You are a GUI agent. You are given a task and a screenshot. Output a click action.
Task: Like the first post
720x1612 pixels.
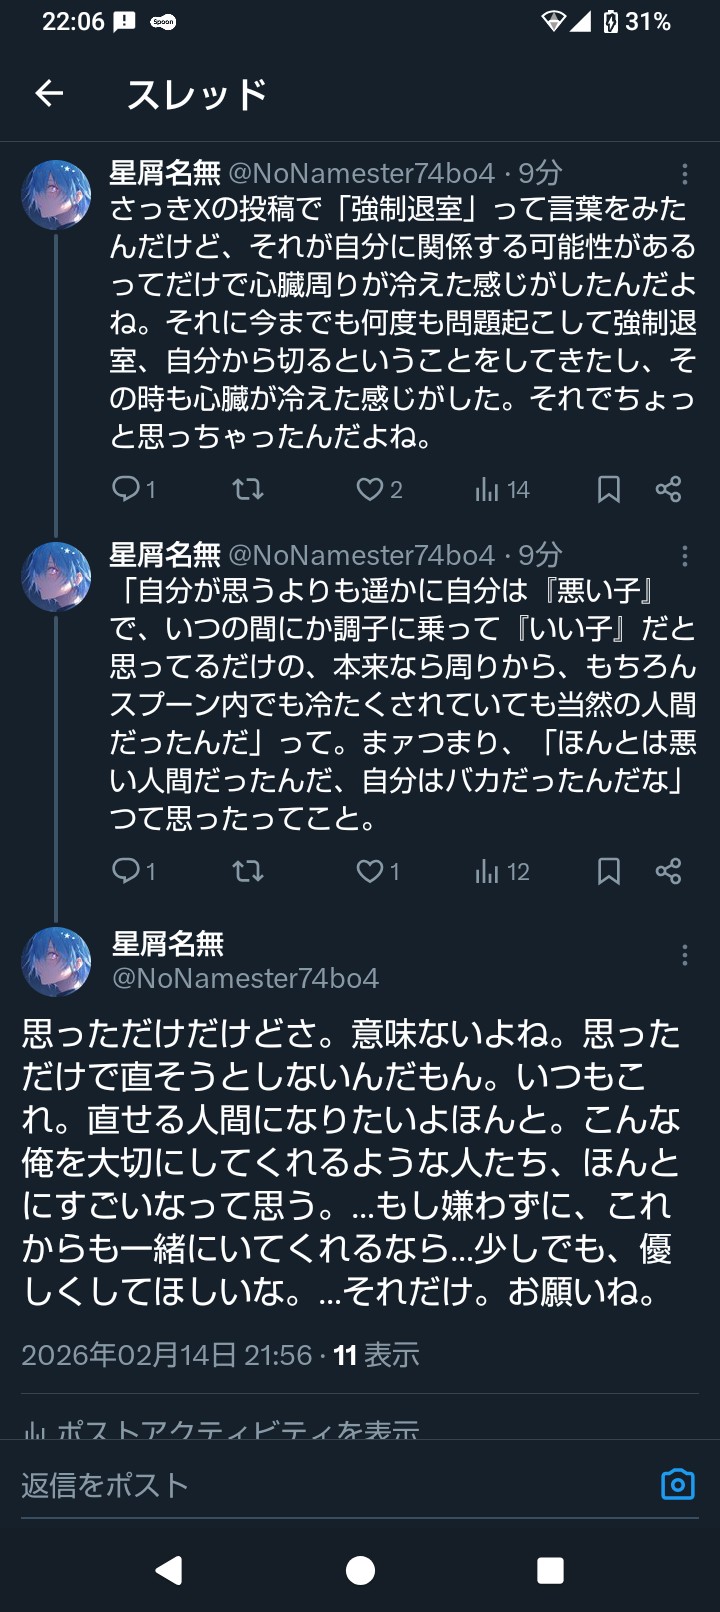tap(368, 489)
